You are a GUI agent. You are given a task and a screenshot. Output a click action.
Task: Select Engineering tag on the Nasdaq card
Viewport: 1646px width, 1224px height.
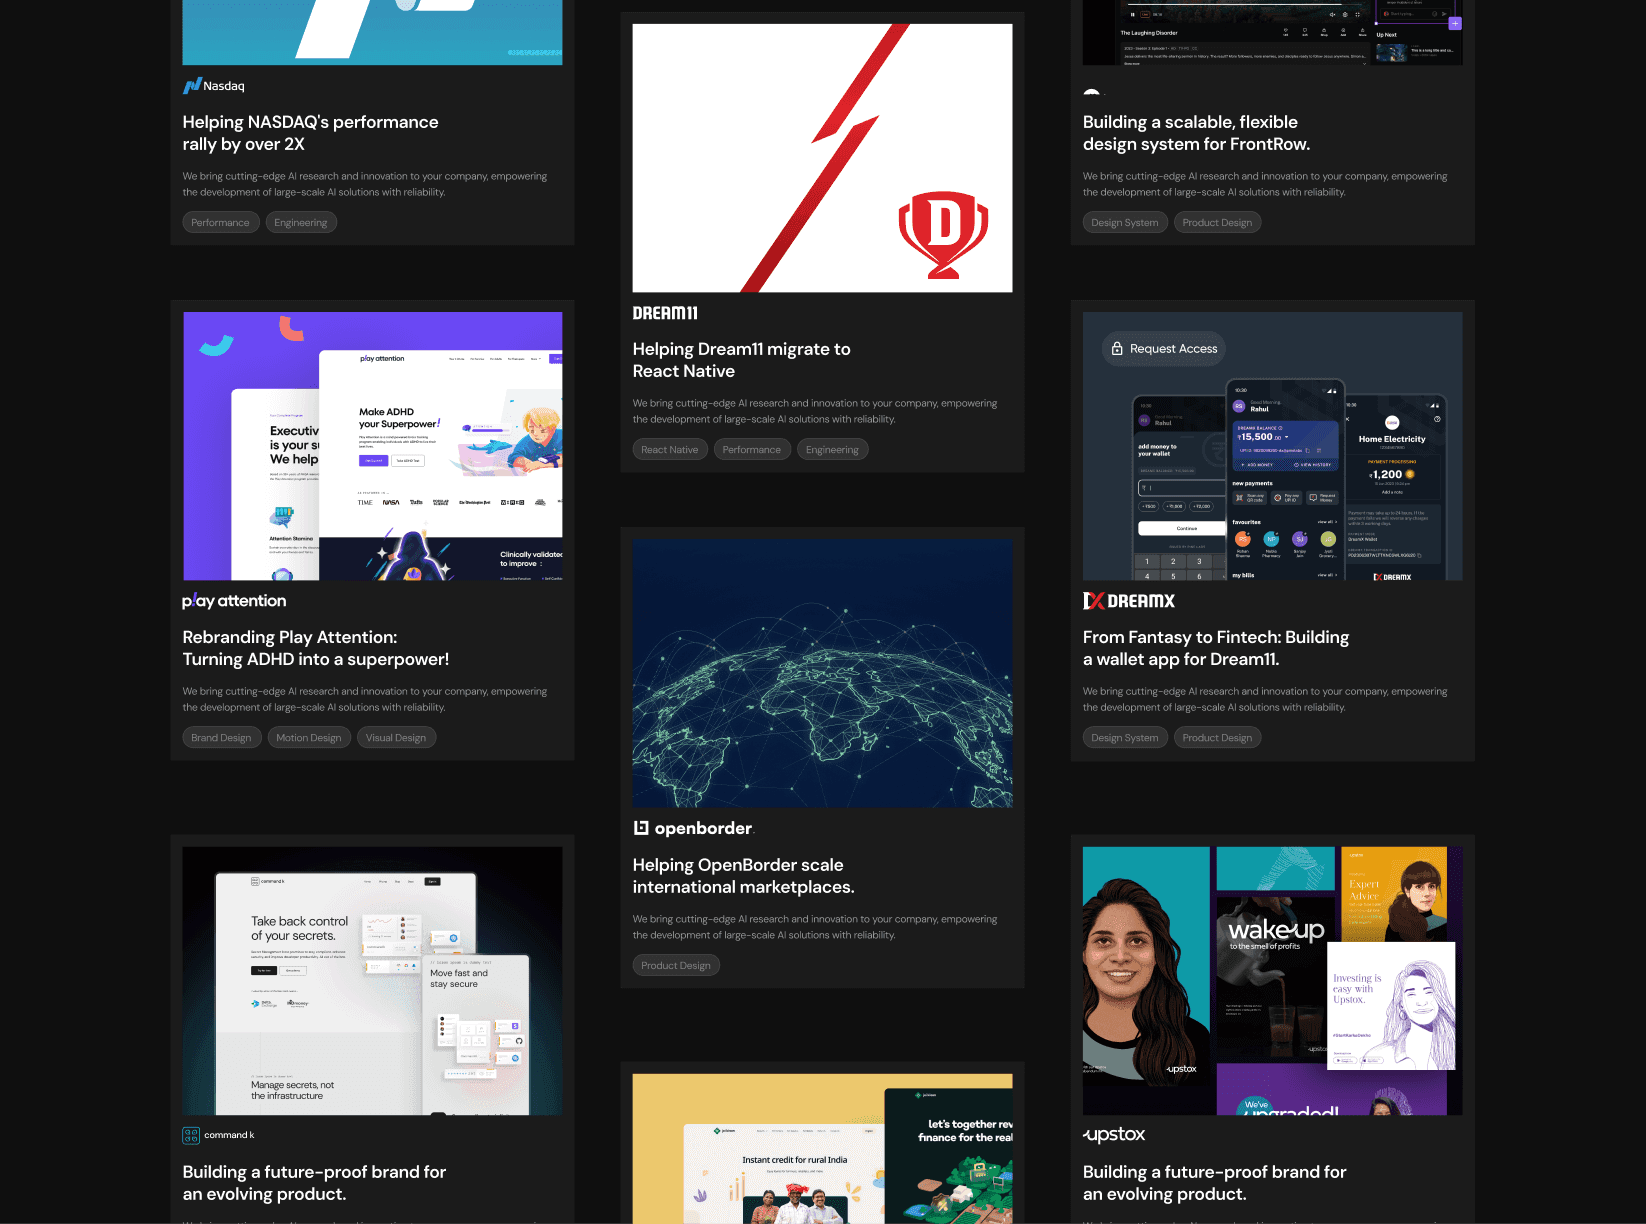301,223
